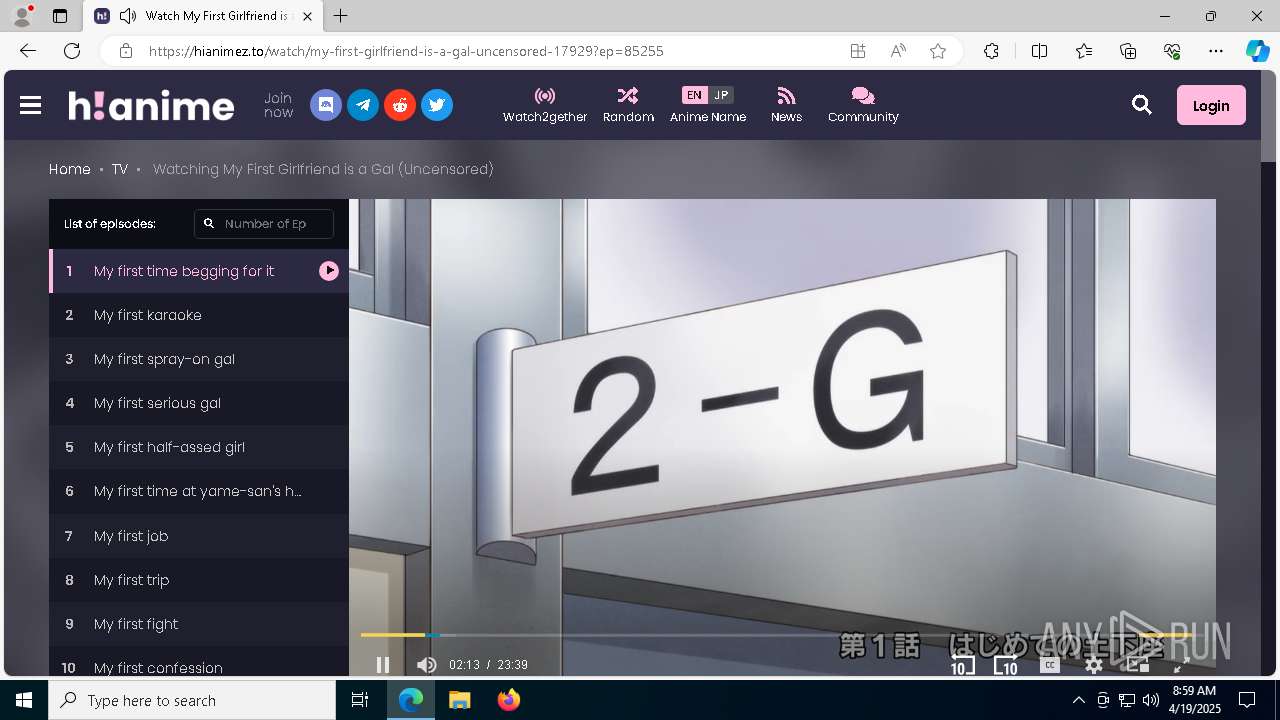Enter fullscreen video mode
This screenshot has width=1280, height=720.
1180,665
